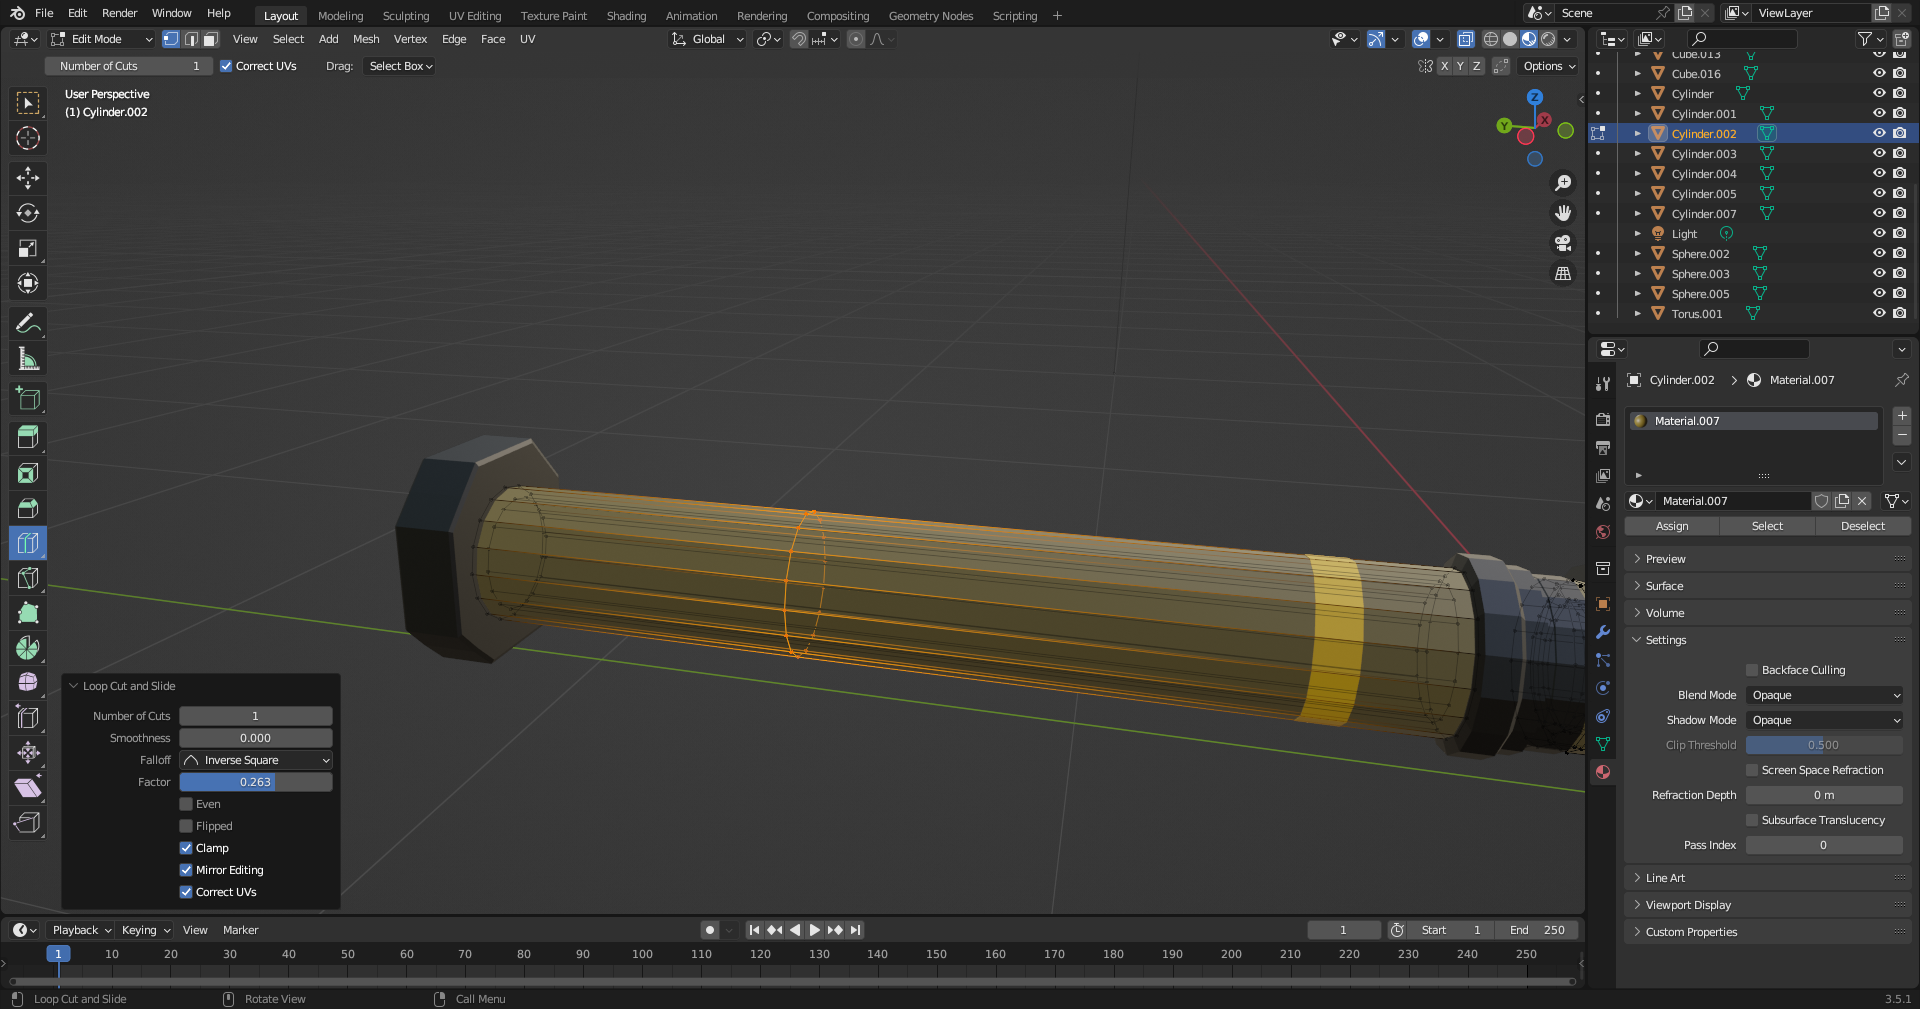This screenshot has height=1009, width=1920.
Task: Open the Shadow Mode dropdown
Action: (x=1825, y=720)
